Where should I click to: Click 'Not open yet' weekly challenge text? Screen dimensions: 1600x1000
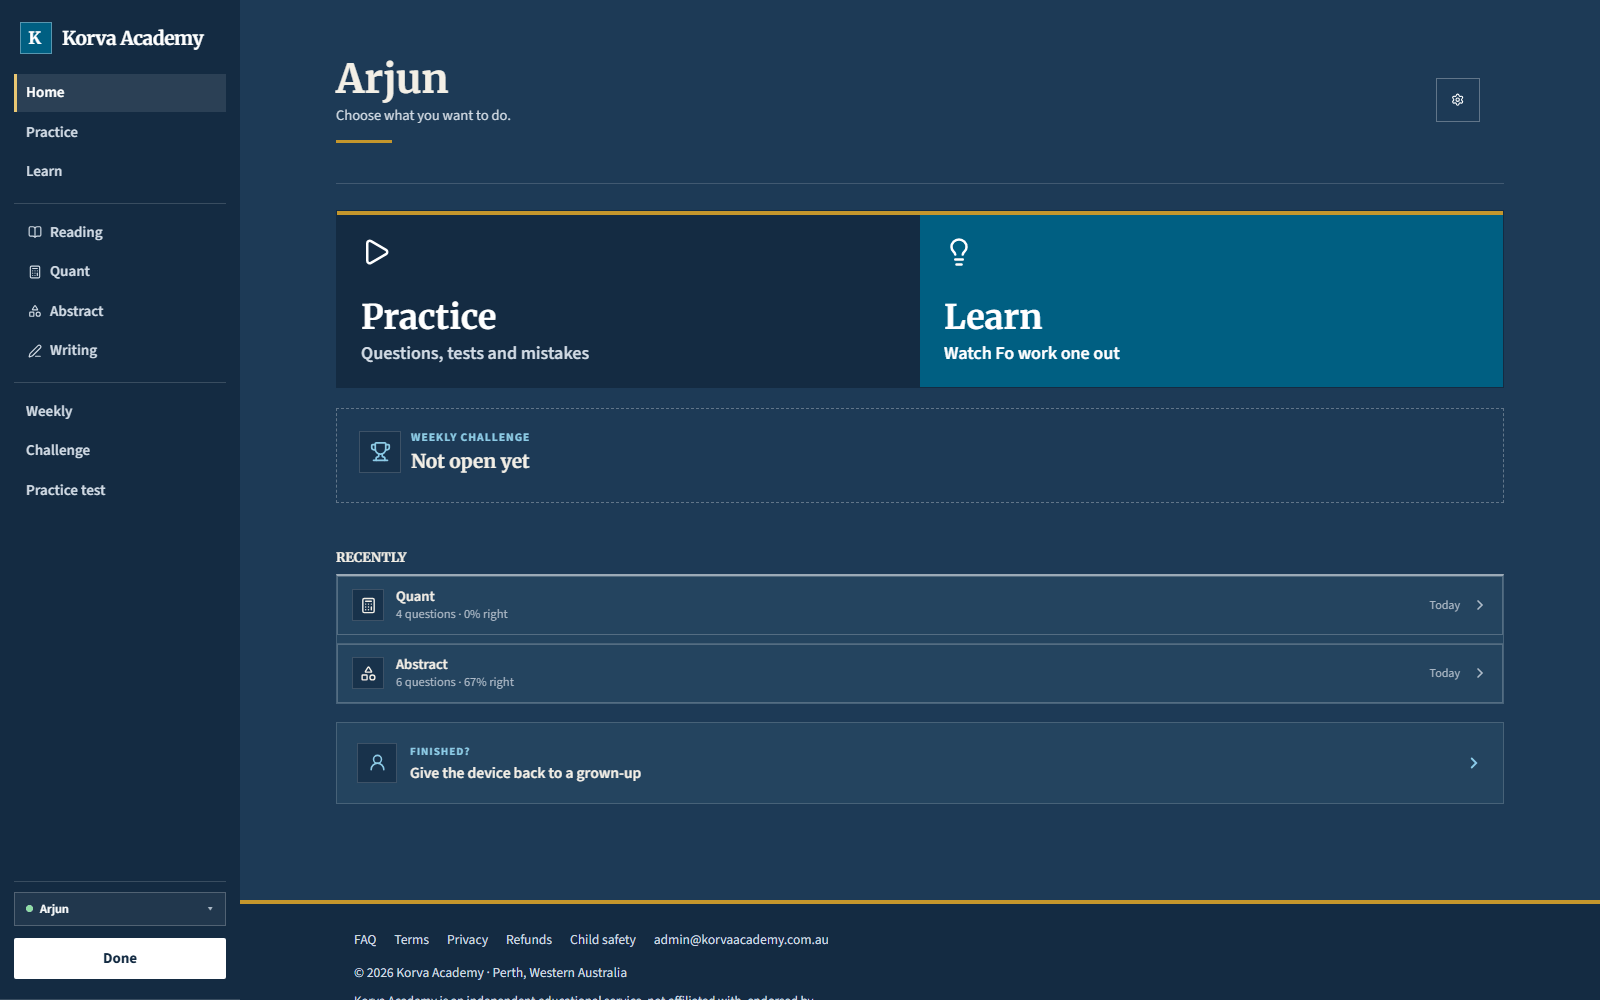tap(470, 461)
